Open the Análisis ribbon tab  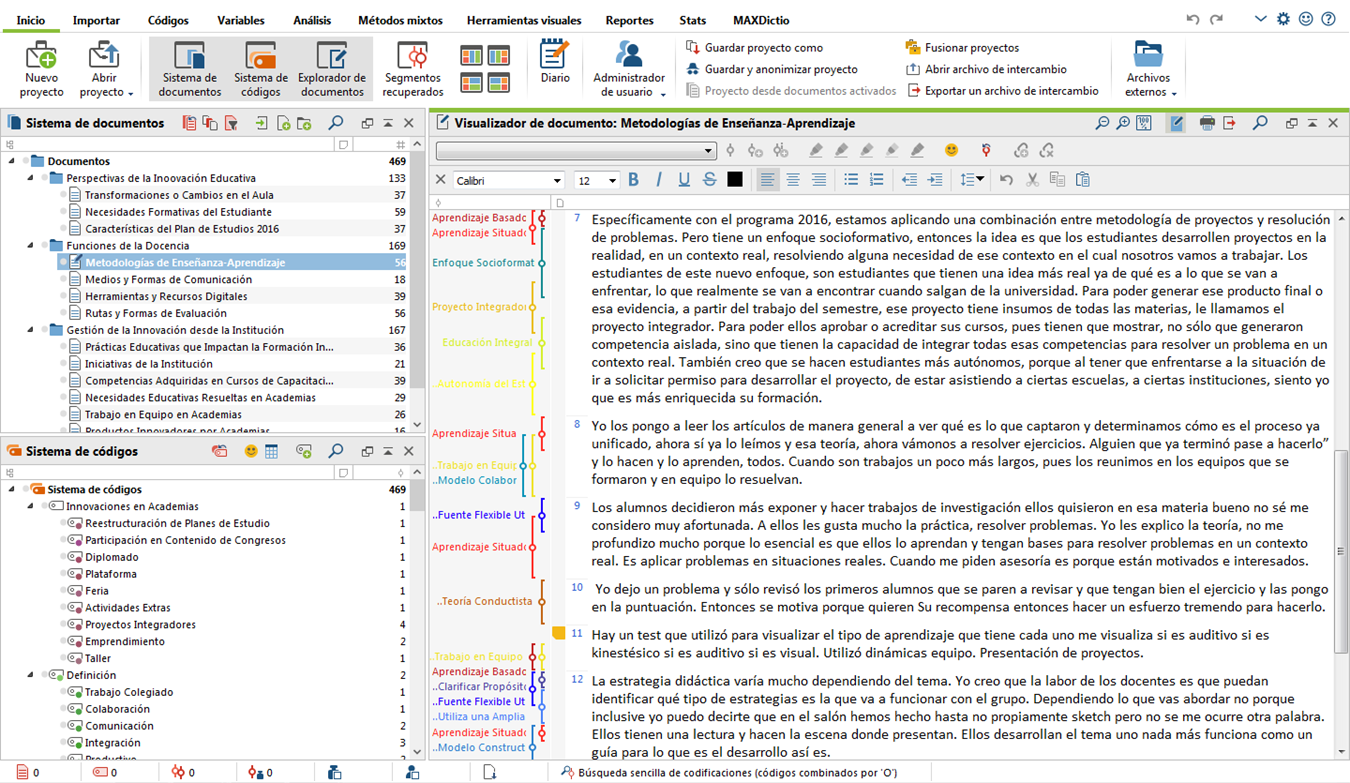pos(312,20)
